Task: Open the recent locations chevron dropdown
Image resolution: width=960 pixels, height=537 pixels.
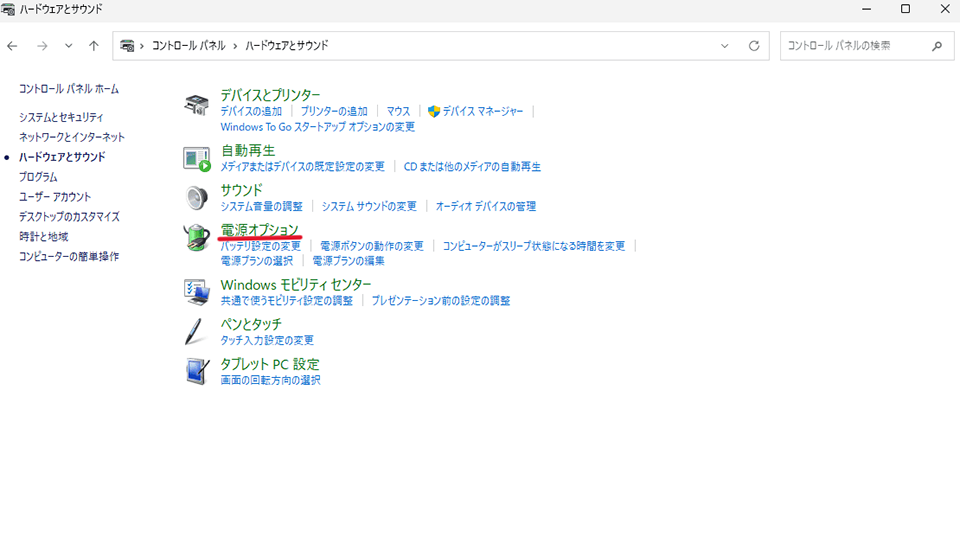Action: click(68, 46)
